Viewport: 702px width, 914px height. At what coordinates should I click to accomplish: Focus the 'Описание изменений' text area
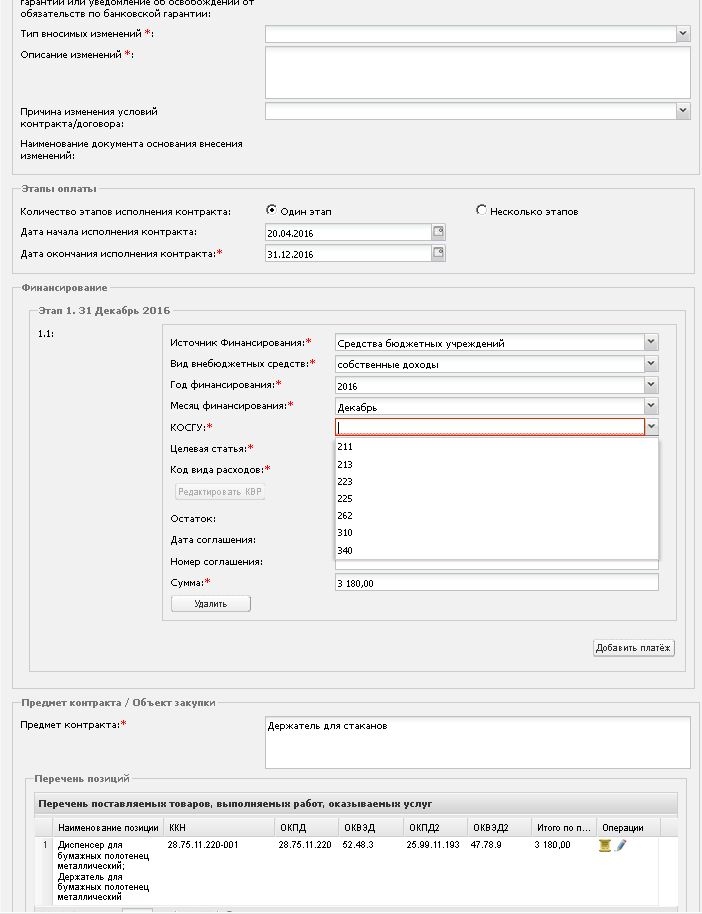coord(478,72)
